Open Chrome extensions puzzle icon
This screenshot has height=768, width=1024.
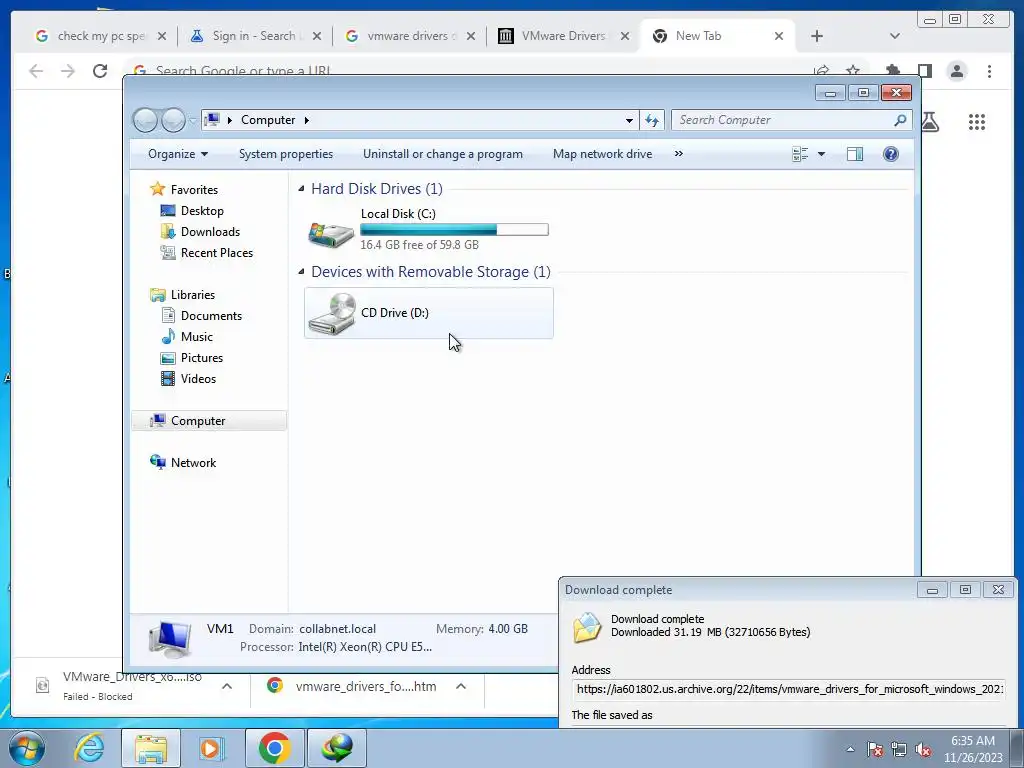point(893,71)
